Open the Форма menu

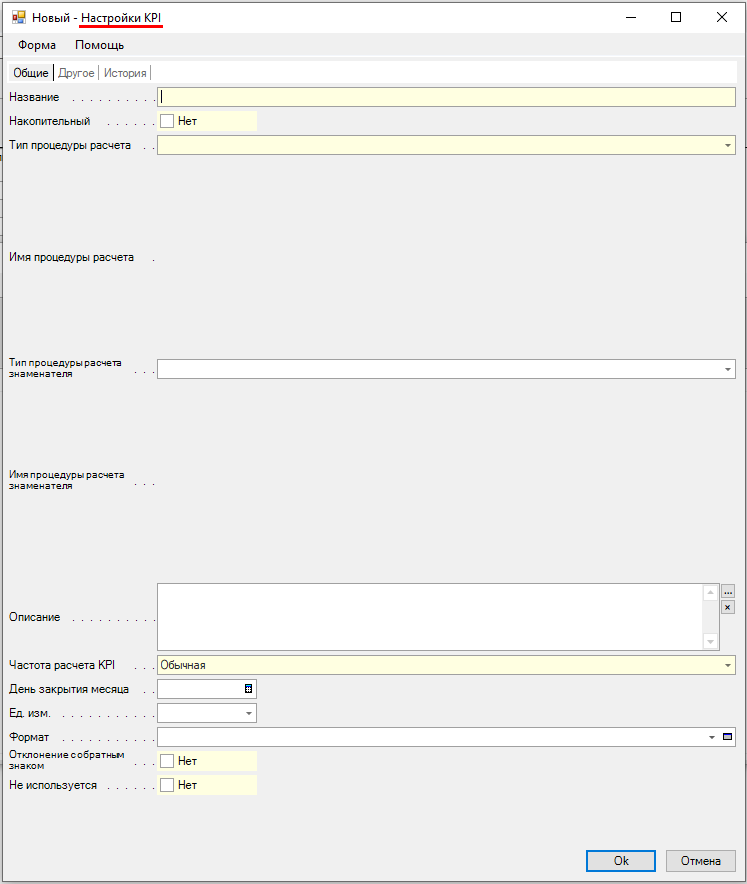coord(37,45)
